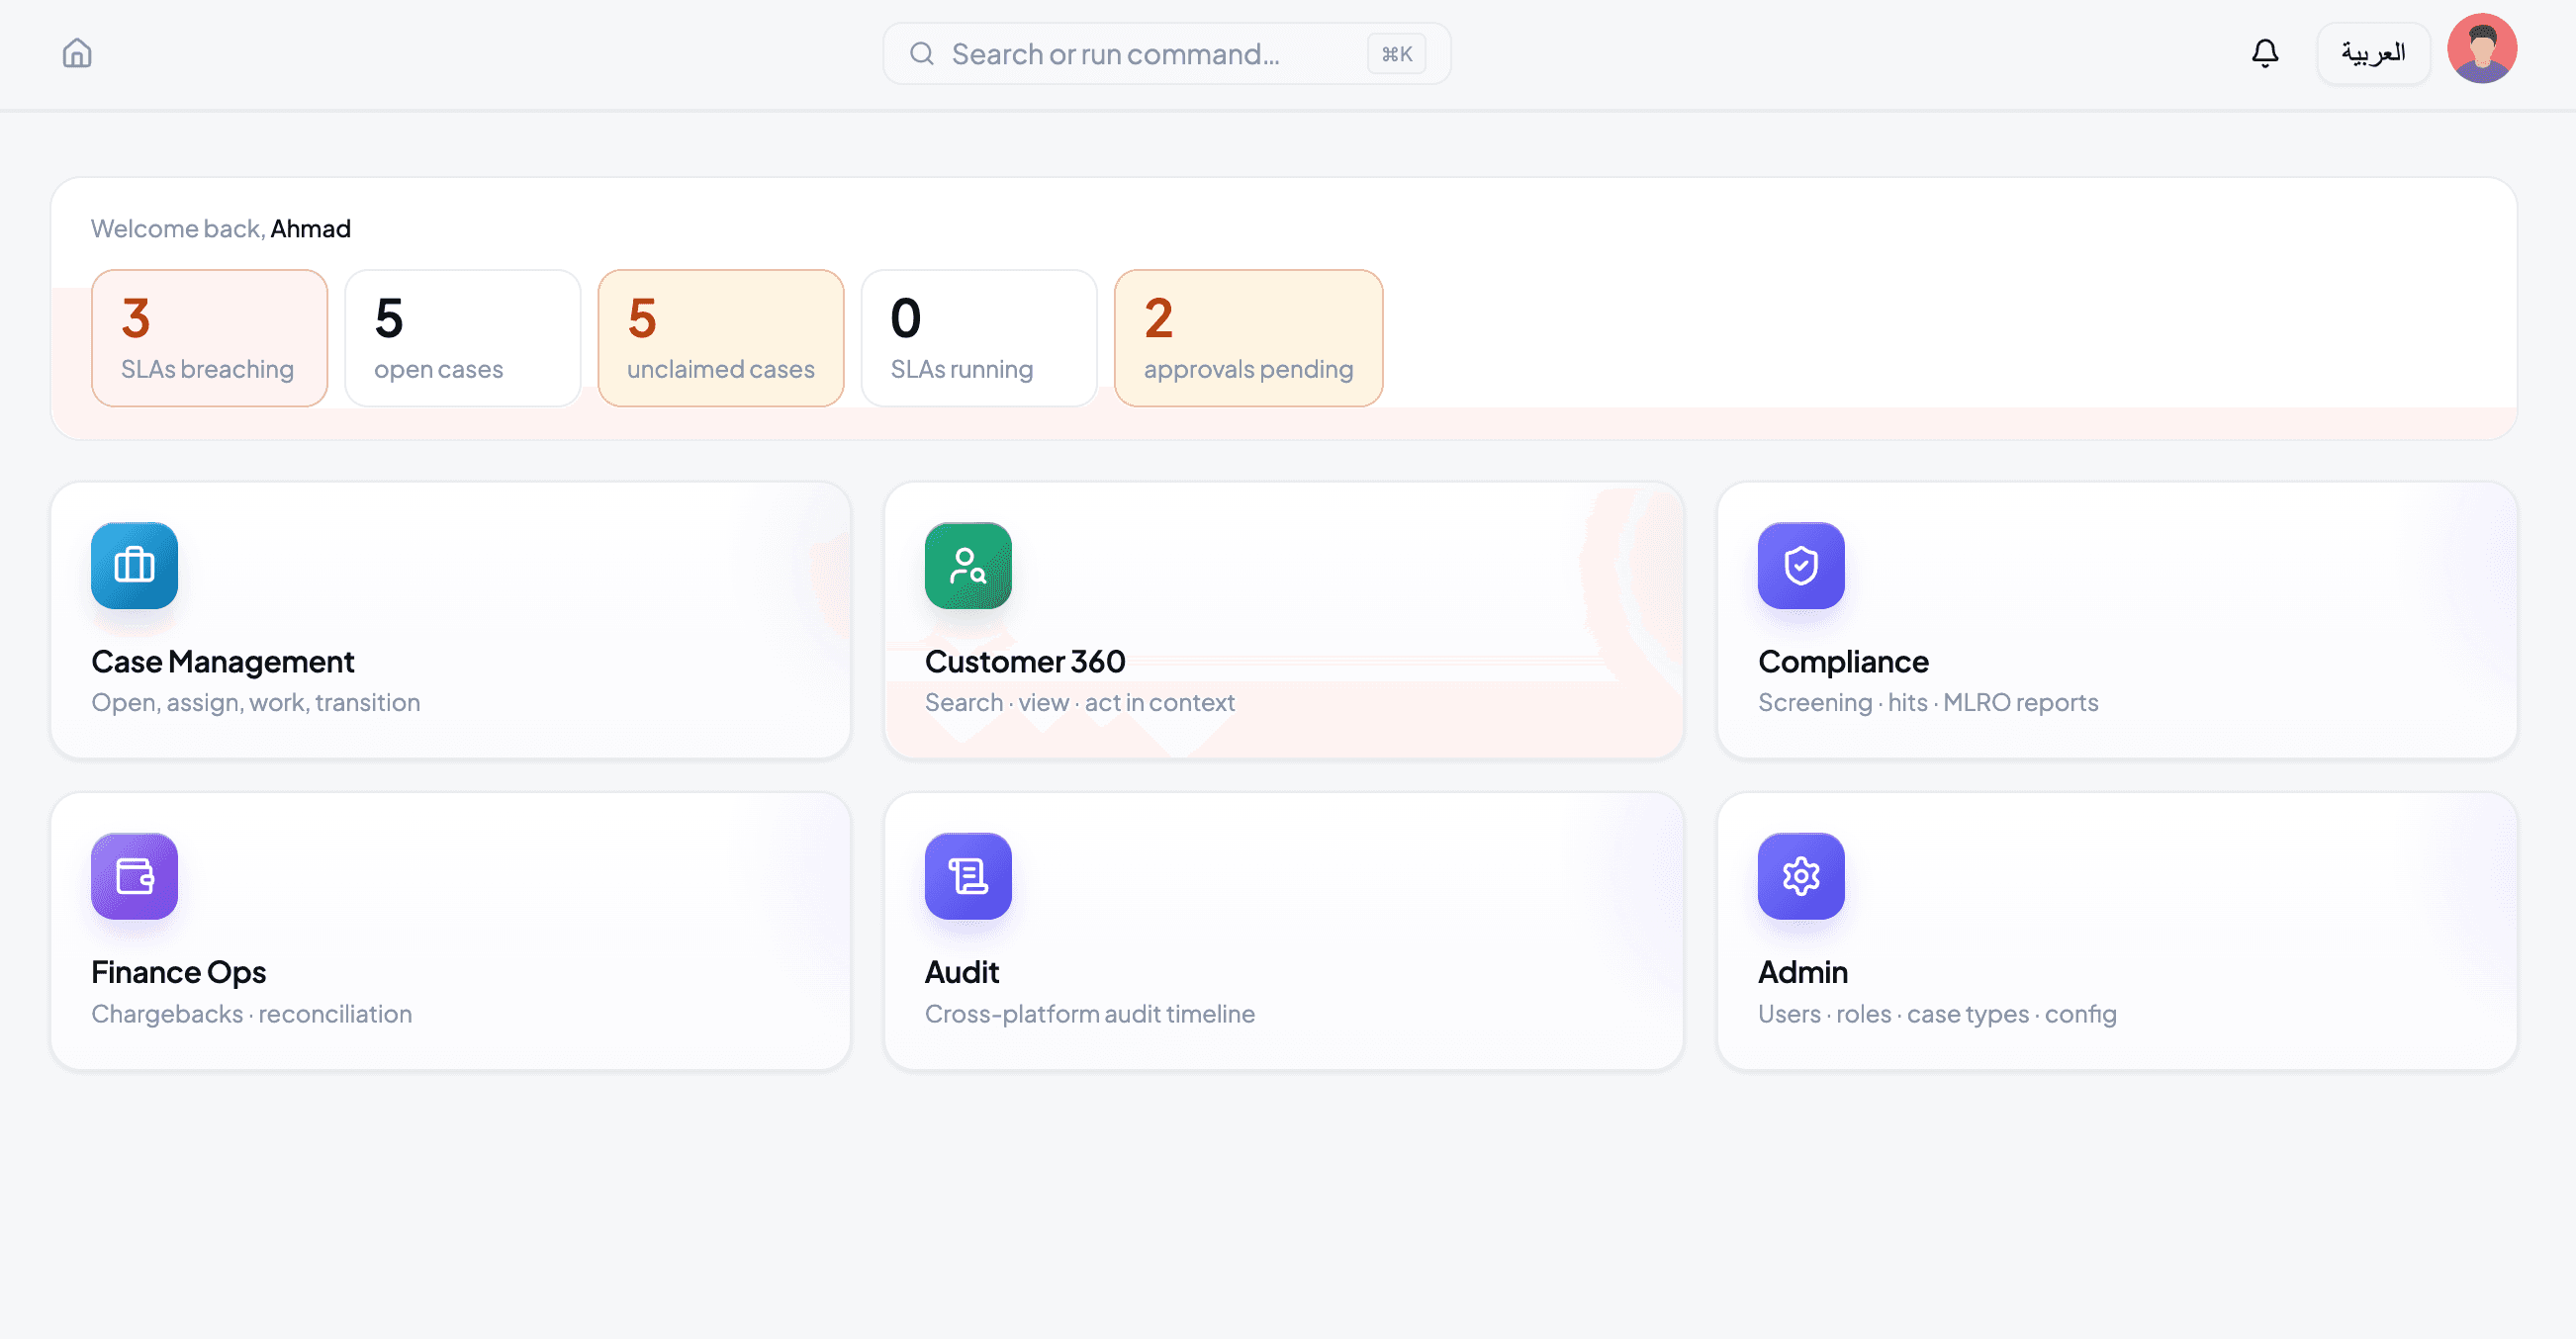2576x1339 pixels.
Task: Click the 'Welcome back, Ahmad' greeting
Action: [220, 228]
